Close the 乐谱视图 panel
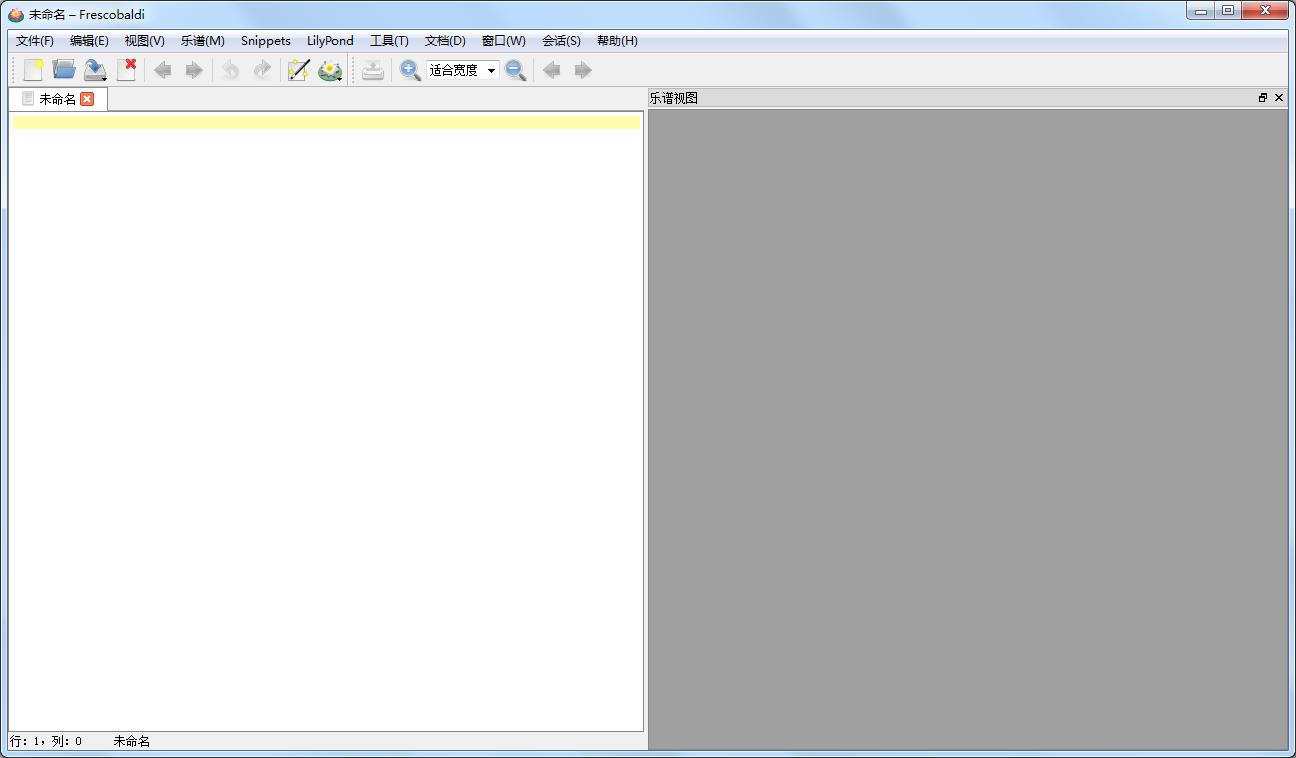 point(1279,98)
